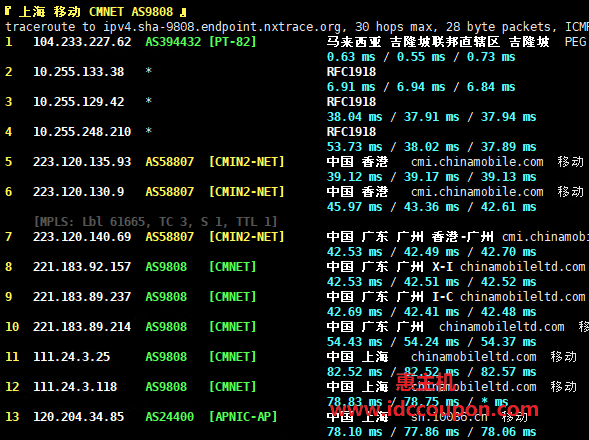Click the [APNIC-AP] tag on hop 13
589x440 pixels.
tap(243, 417)
